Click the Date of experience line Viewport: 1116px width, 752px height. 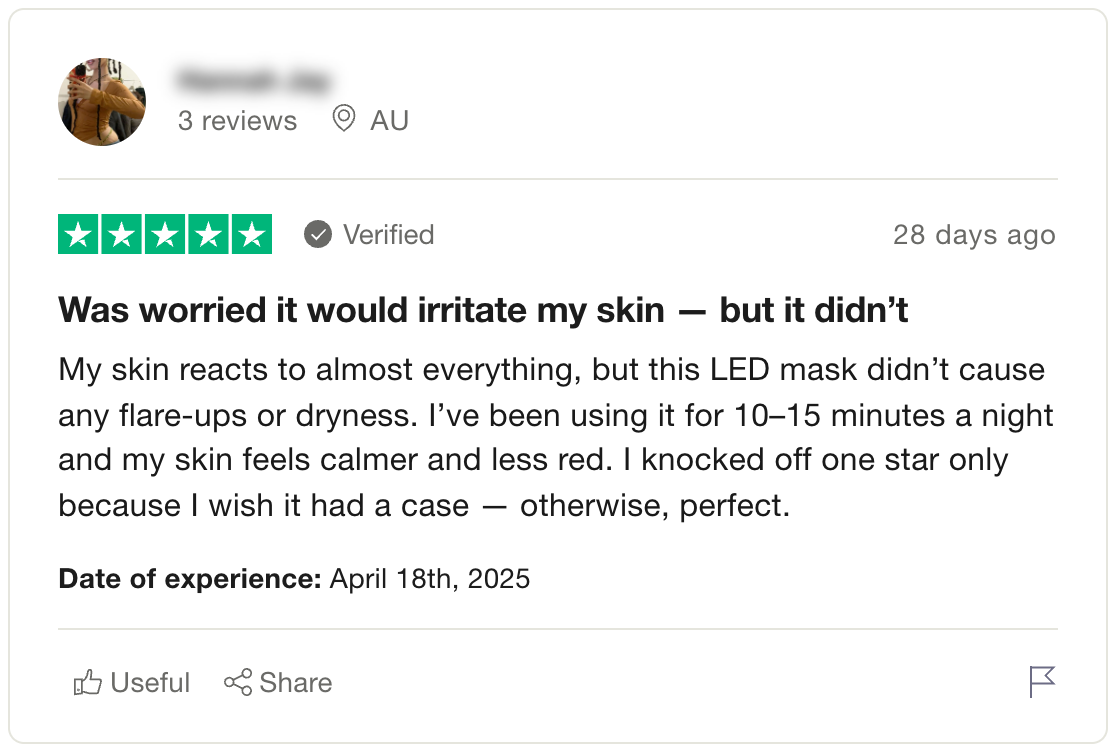pyautogui.click(x=294, y=578)
